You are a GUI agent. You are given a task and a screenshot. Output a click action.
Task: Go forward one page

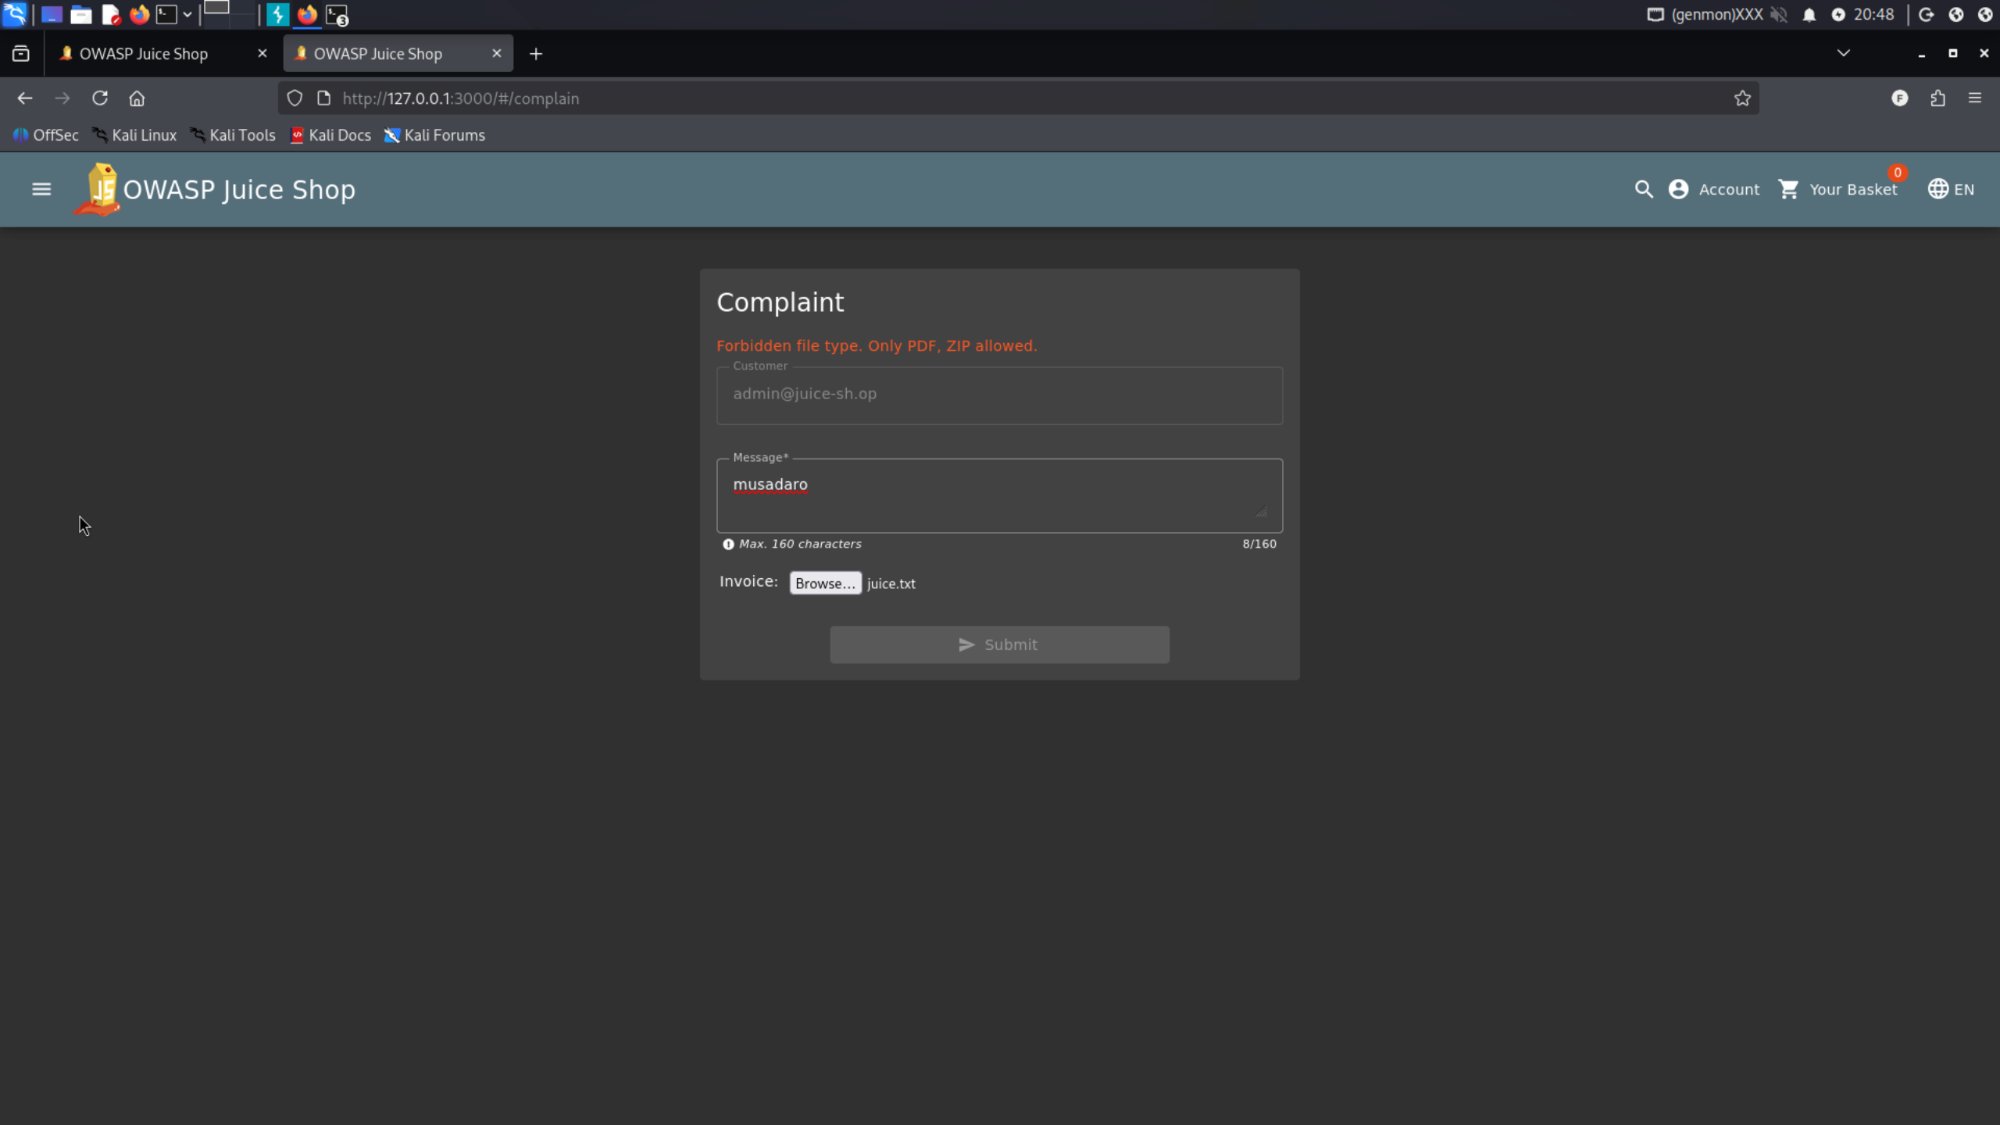62,98
